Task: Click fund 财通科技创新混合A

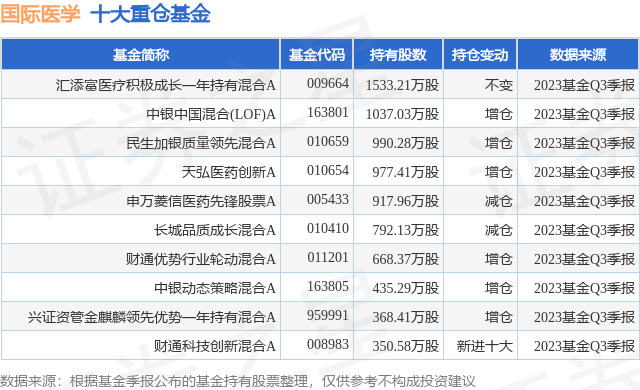Action: pos(215,346)
